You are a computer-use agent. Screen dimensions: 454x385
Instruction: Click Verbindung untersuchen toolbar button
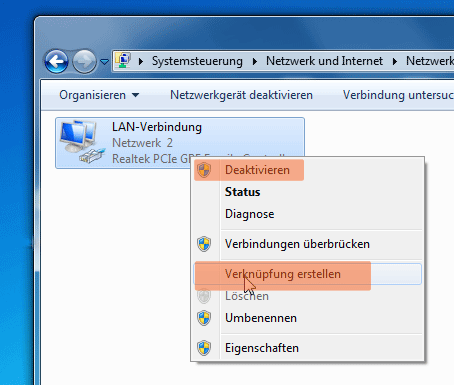398,95
